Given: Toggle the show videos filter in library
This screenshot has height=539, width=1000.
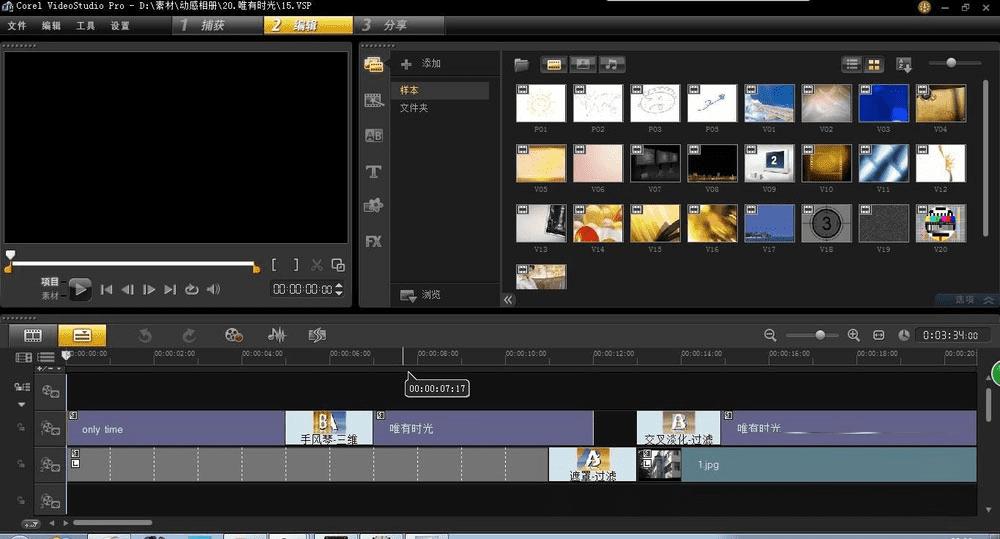Looking at the screenshot, I should [x=554, y=64].
